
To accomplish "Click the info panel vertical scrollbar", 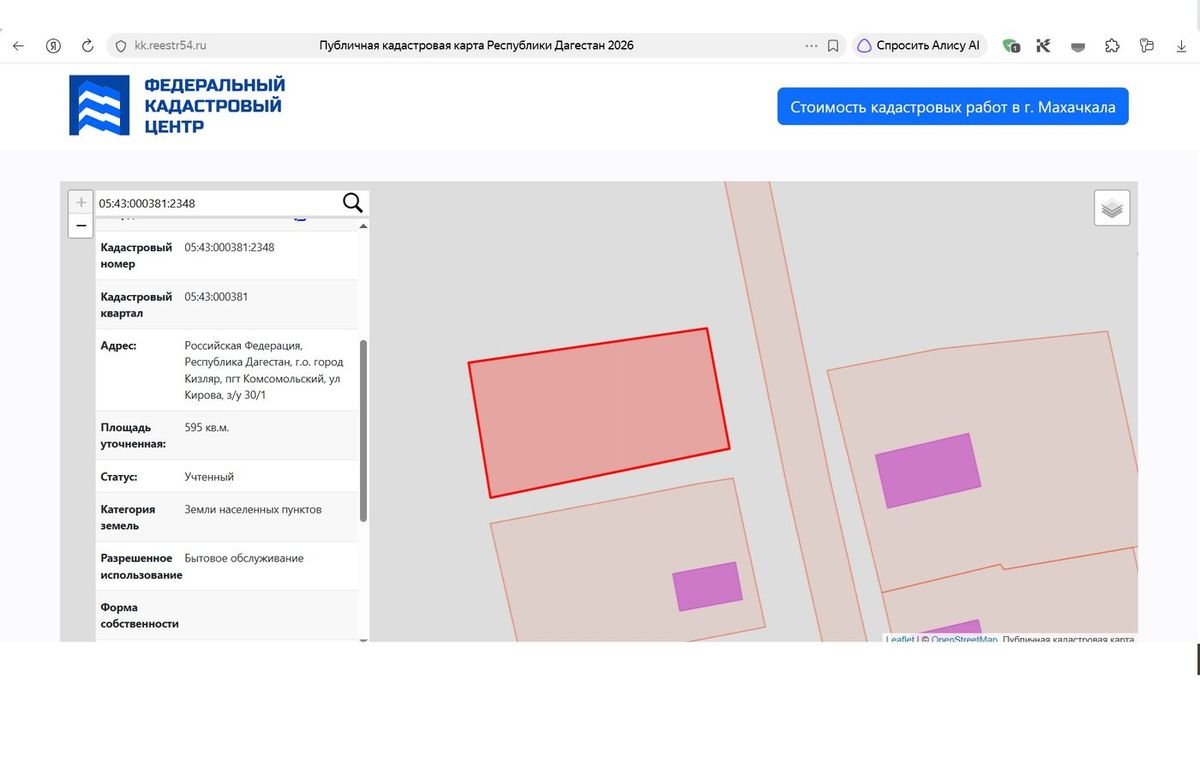I will (x=363, y=430).
